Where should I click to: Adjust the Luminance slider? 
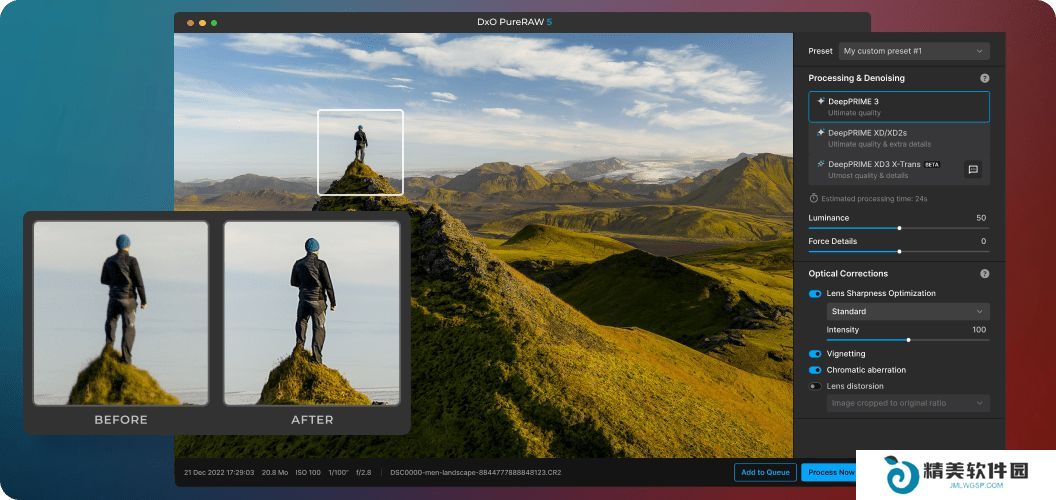pos(899,228)
